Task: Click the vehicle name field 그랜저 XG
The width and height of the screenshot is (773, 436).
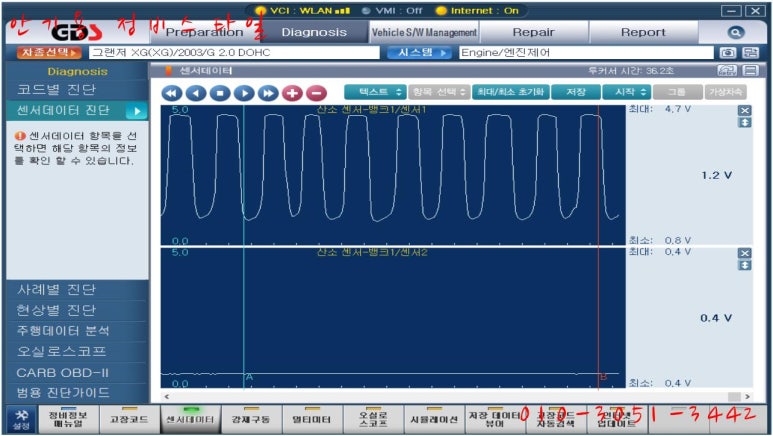Action: click(234, 52)
